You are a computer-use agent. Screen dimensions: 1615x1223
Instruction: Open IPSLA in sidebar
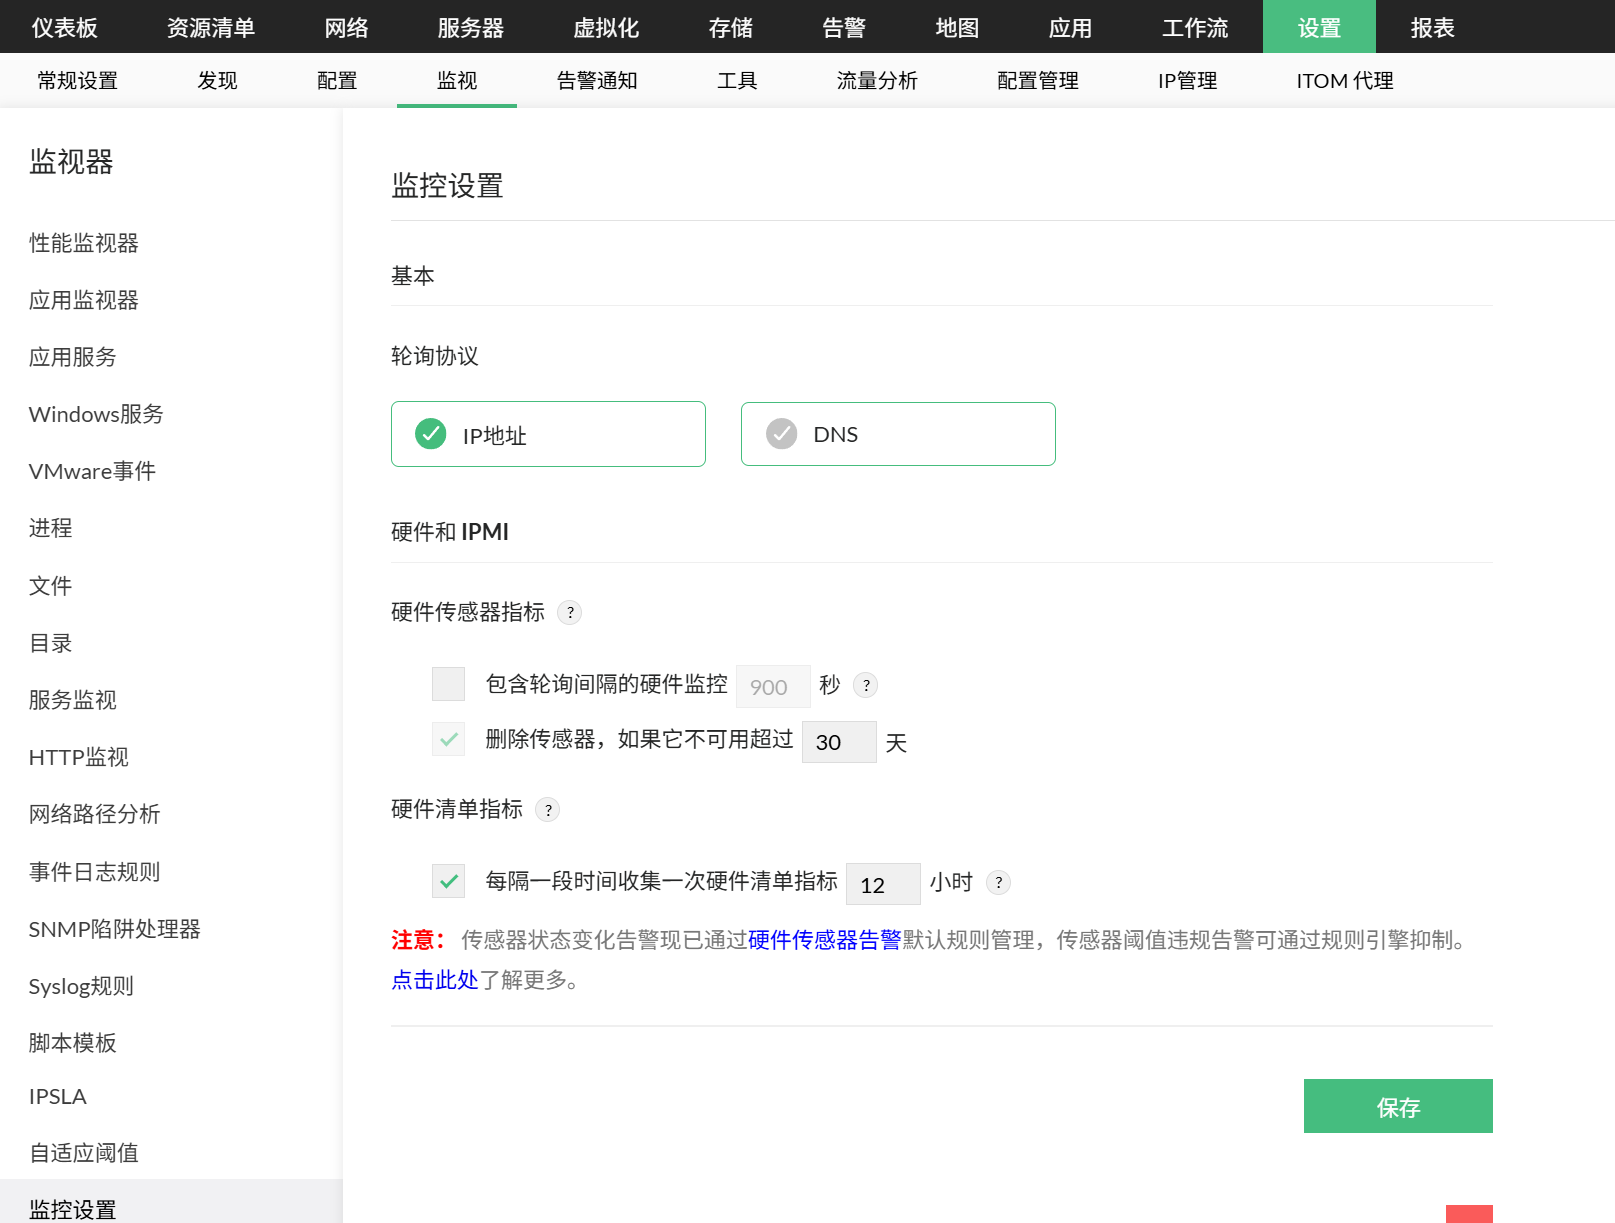(x=58, y=1096)
